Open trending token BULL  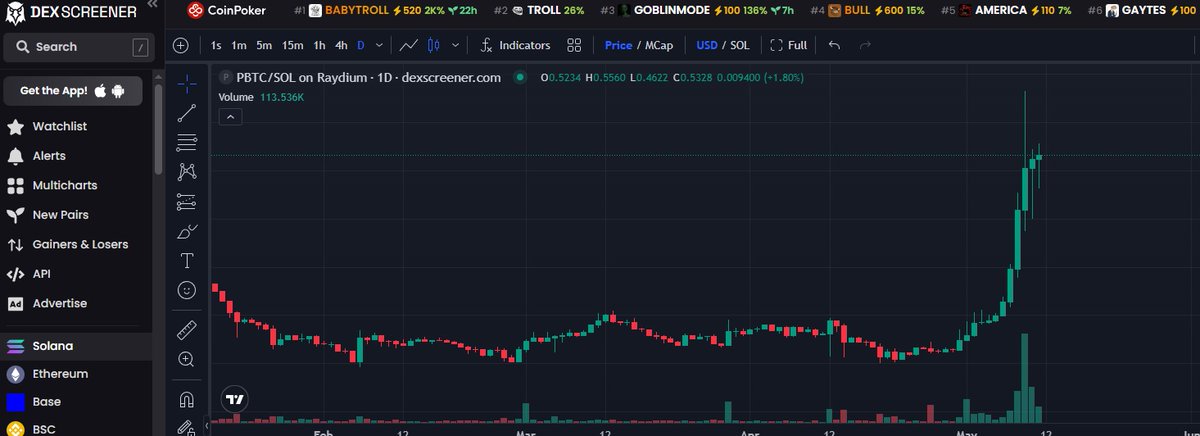pos(869,10)
